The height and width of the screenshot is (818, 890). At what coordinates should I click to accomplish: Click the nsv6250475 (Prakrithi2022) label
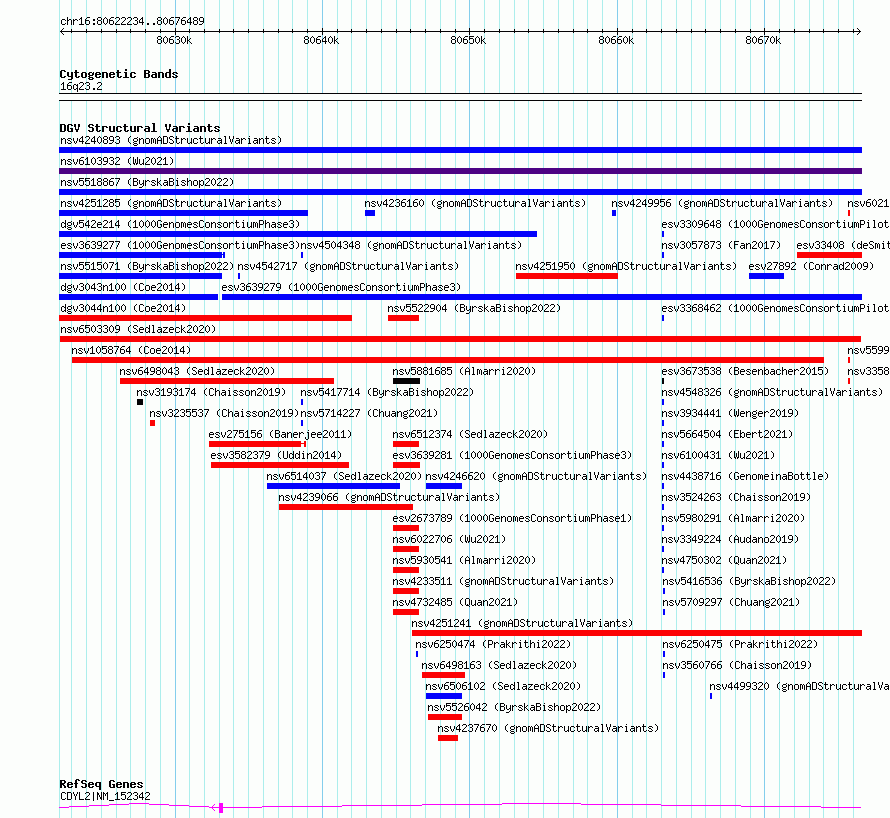pyautogui.click(x=740, y=644)
